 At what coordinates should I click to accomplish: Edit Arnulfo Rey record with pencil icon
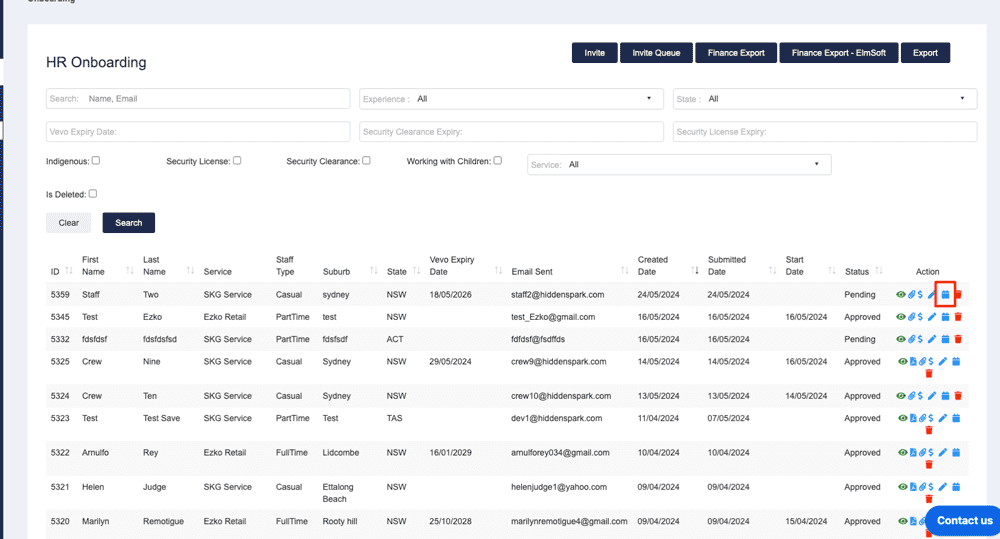coord(943,453)
